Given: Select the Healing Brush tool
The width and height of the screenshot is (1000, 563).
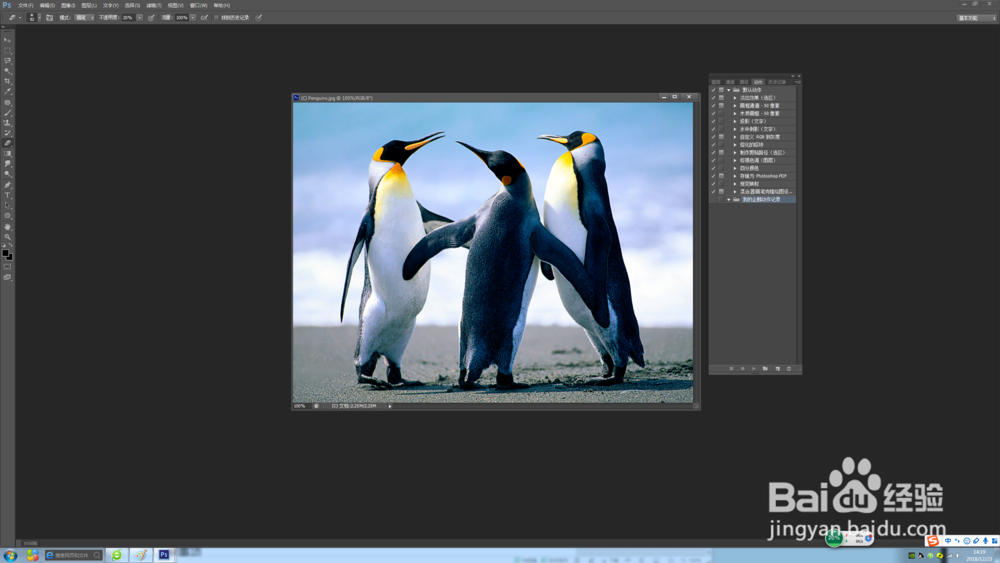Looking at the screenshot, I should click(8, 102).
